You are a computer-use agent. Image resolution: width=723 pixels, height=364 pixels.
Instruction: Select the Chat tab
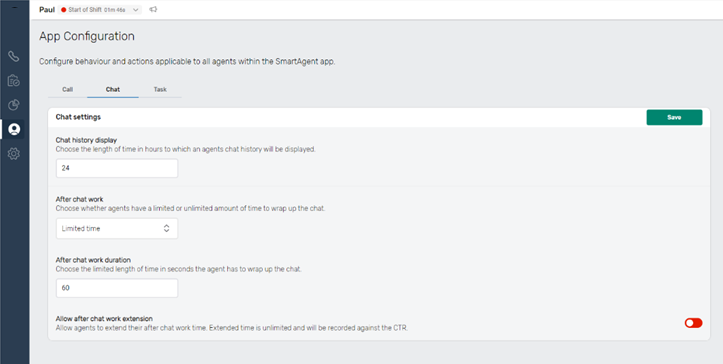113,90
